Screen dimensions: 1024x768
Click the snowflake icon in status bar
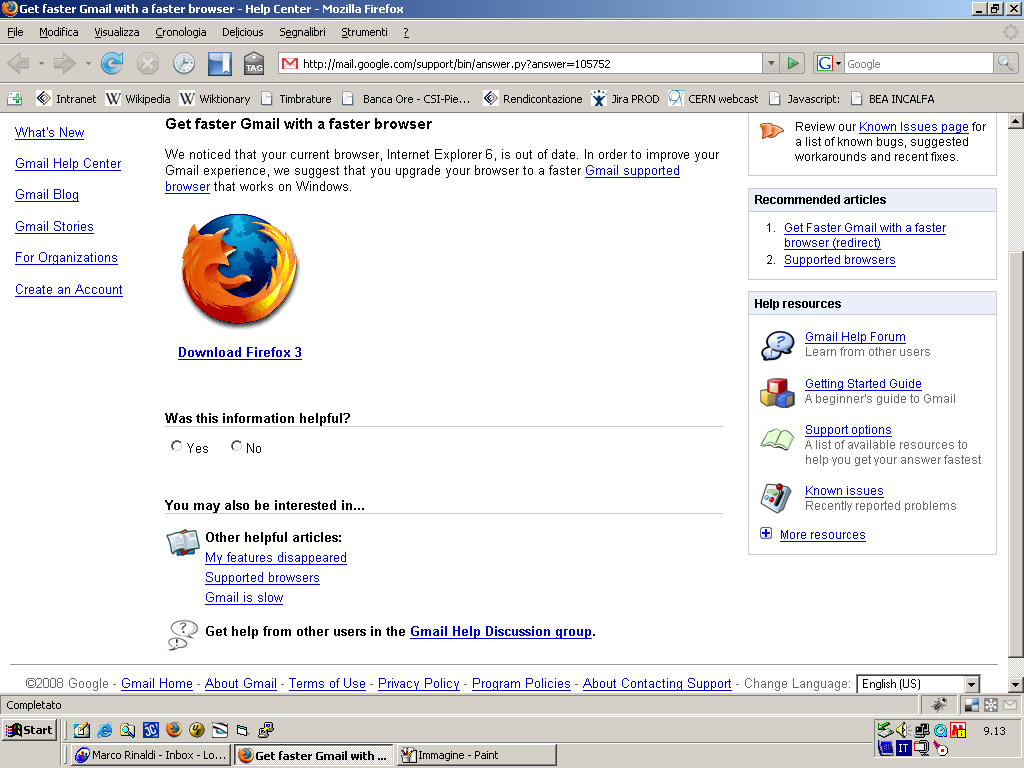(991, 705)
